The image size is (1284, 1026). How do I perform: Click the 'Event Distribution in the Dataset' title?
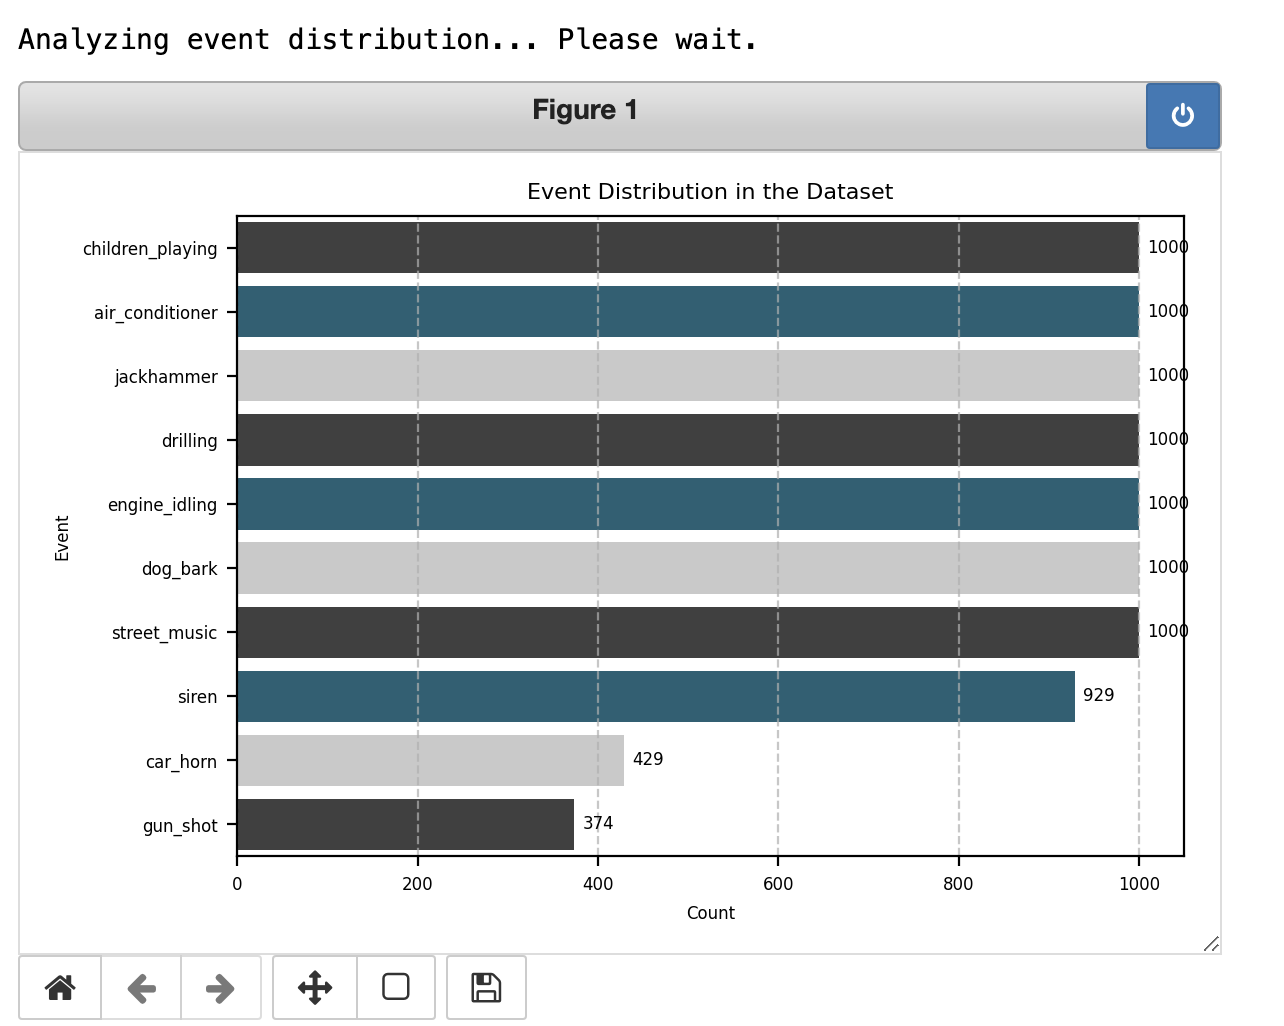pyautogui.click(x=710, y=192)
